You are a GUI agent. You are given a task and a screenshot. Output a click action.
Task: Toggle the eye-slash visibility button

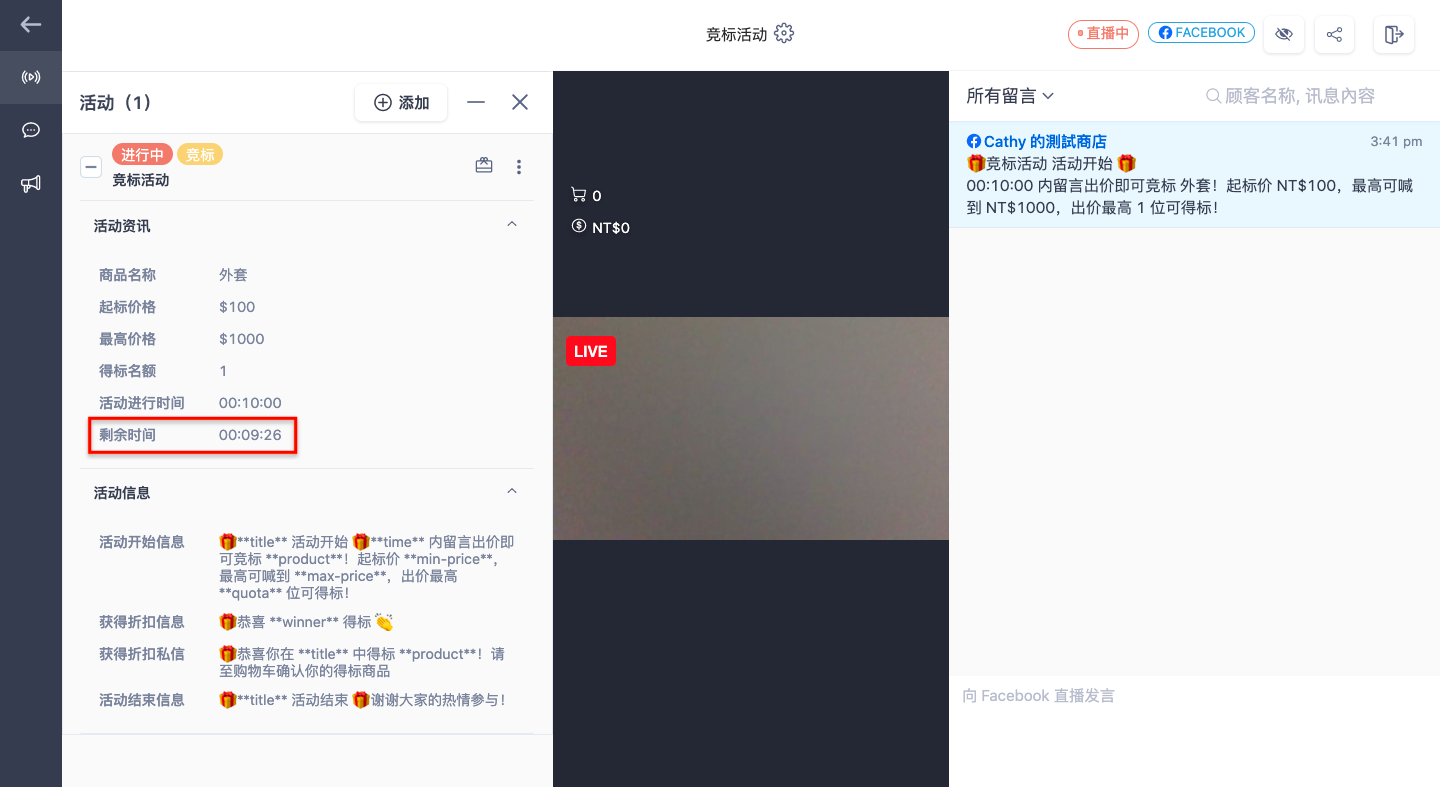click(x=1284, y=34)
